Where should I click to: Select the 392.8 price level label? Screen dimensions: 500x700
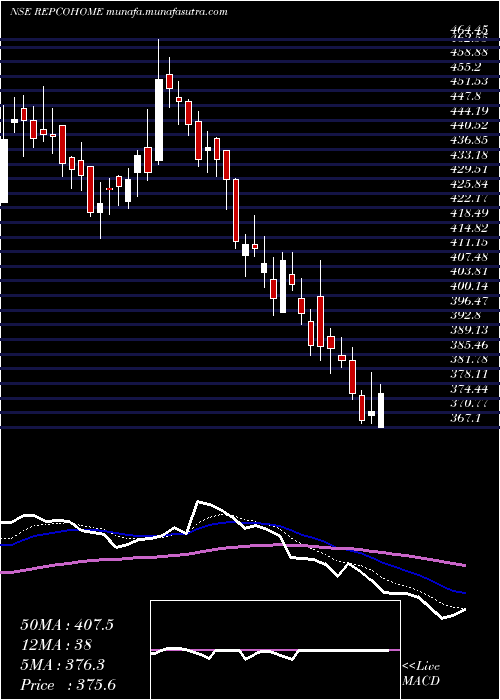coord(466,316)
